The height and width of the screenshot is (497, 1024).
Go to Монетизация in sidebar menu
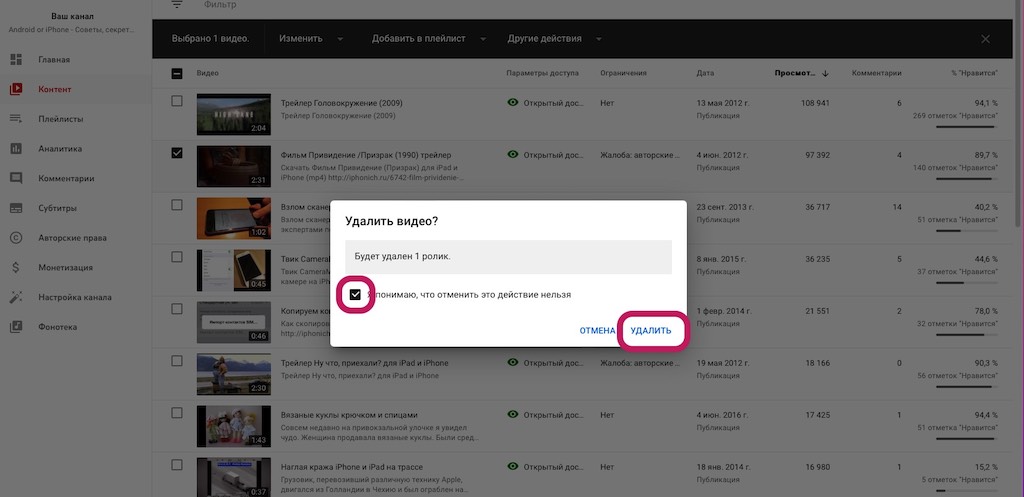point(65,267)
